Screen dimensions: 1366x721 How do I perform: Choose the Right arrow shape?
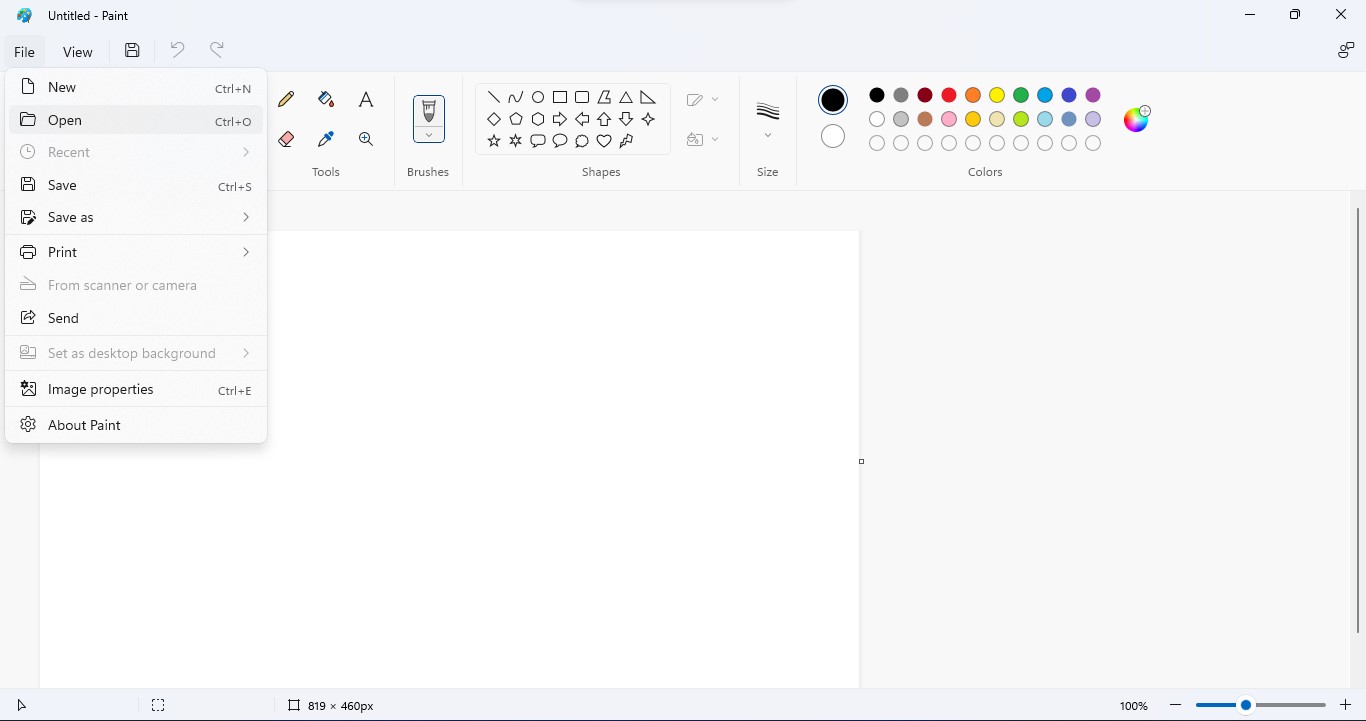point(560,119)
